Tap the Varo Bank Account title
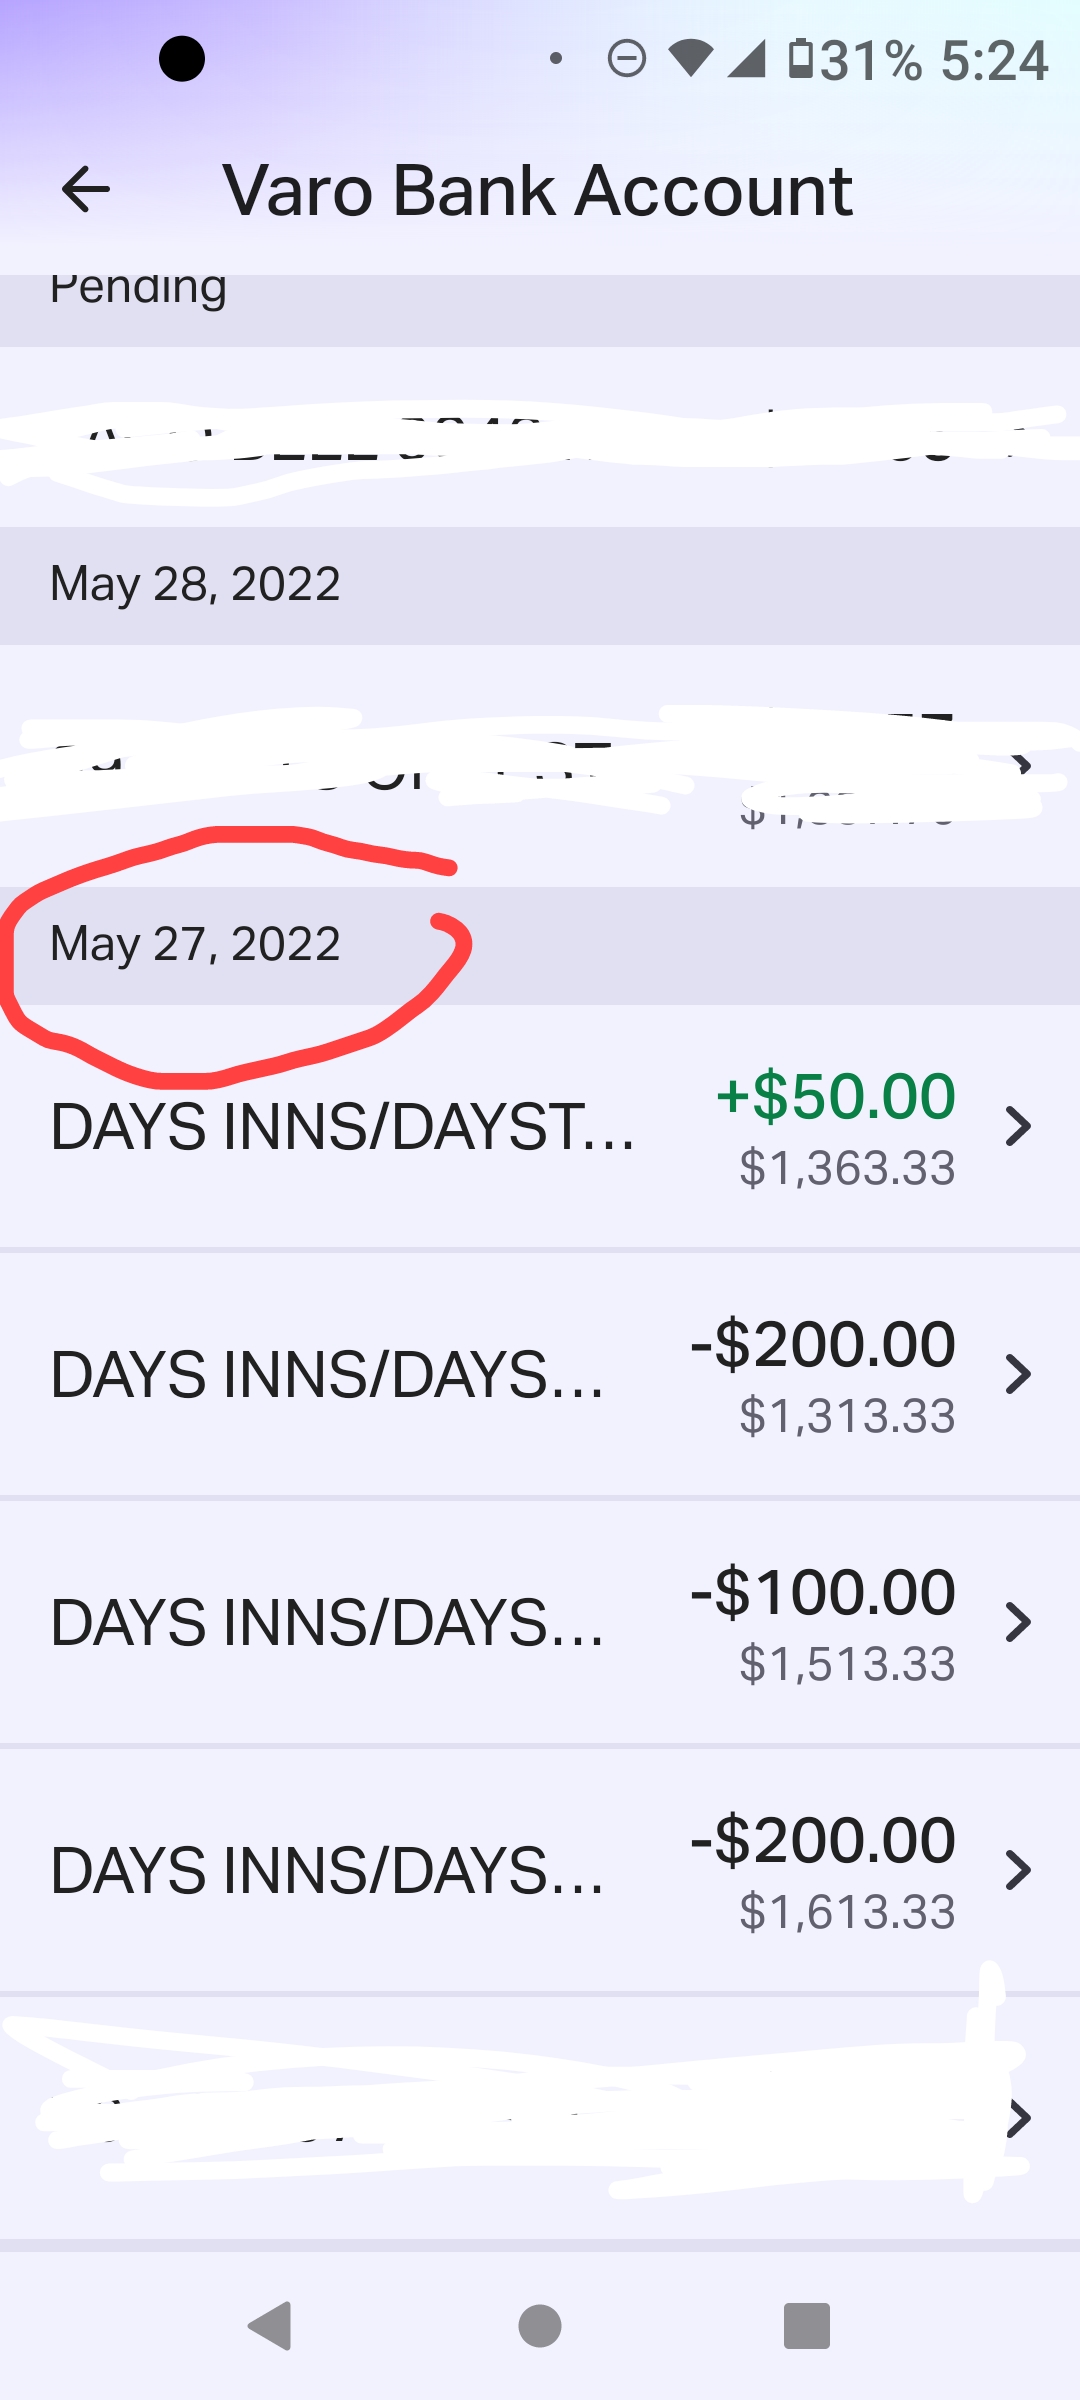 538,190
